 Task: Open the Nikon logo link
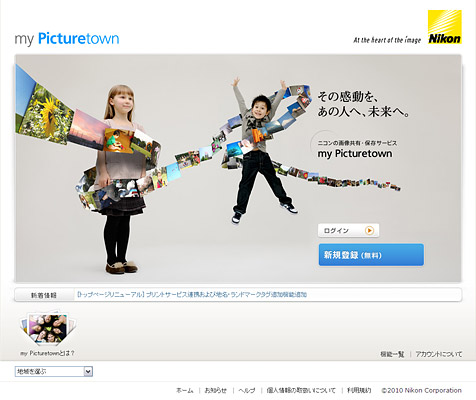445,27
